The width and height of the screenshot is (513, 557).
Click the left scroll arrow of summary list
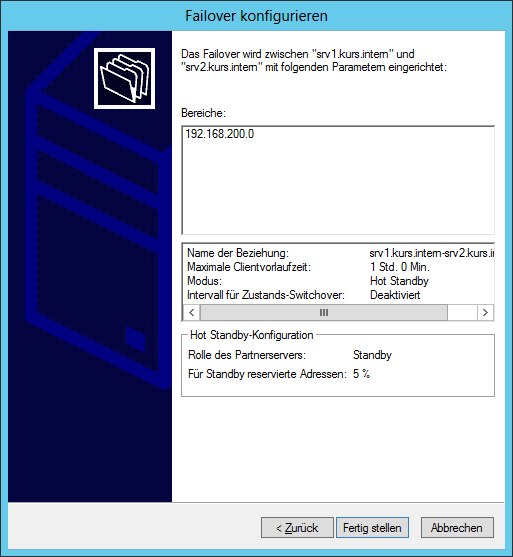192,313
